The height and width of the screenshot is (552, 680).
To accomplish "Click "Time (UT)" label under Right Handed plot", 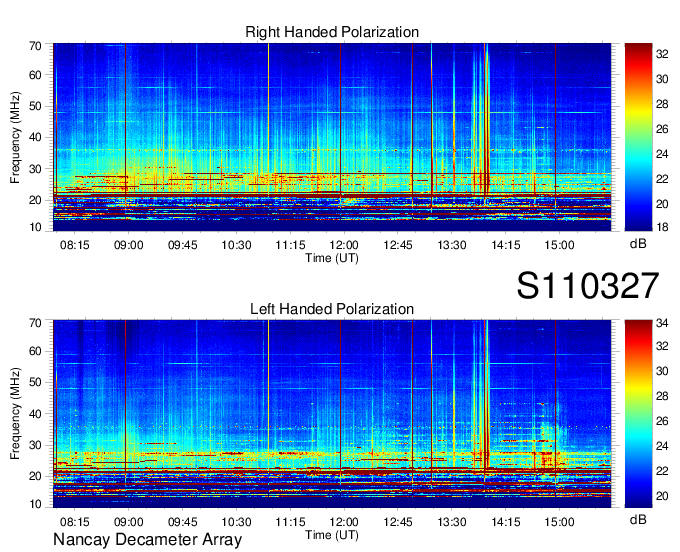I will 332,258.
